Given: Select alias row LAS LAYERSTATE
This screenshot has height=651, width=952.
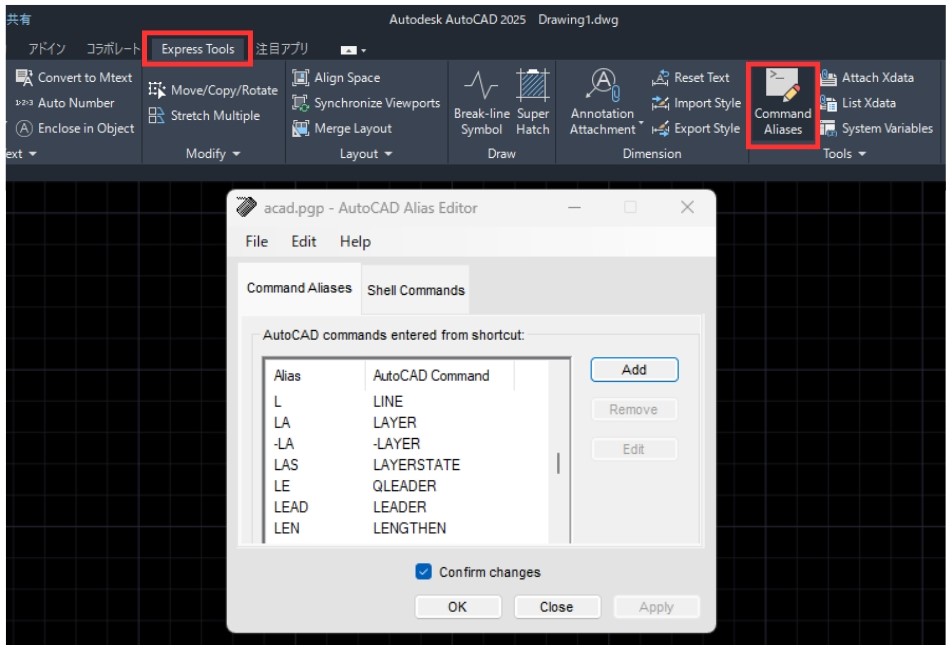Looking at the screenshot, I should pyautogui.click(x=407, y=465).
